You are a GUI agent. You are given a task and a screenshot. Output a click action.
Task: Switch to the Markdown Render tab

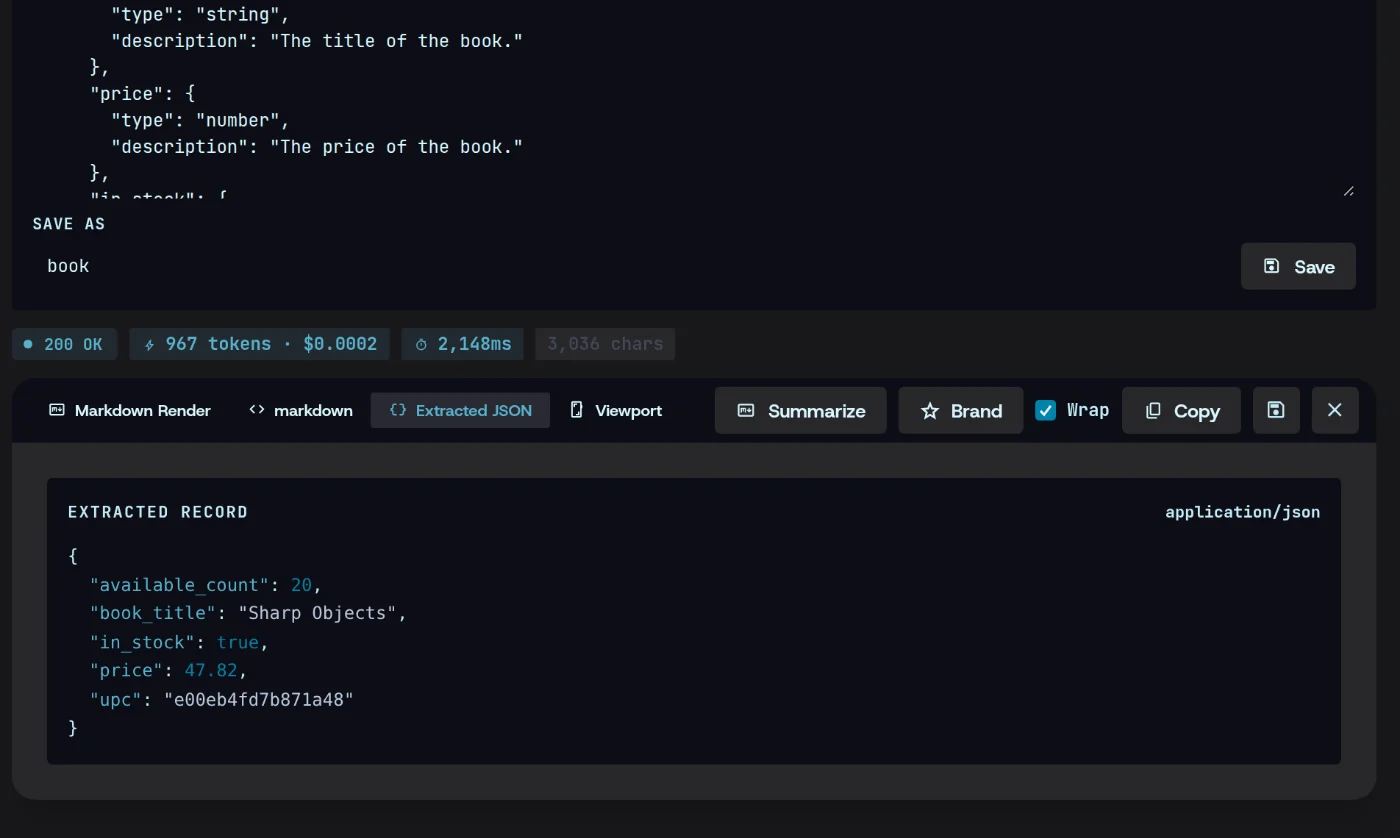pos(130,410)
